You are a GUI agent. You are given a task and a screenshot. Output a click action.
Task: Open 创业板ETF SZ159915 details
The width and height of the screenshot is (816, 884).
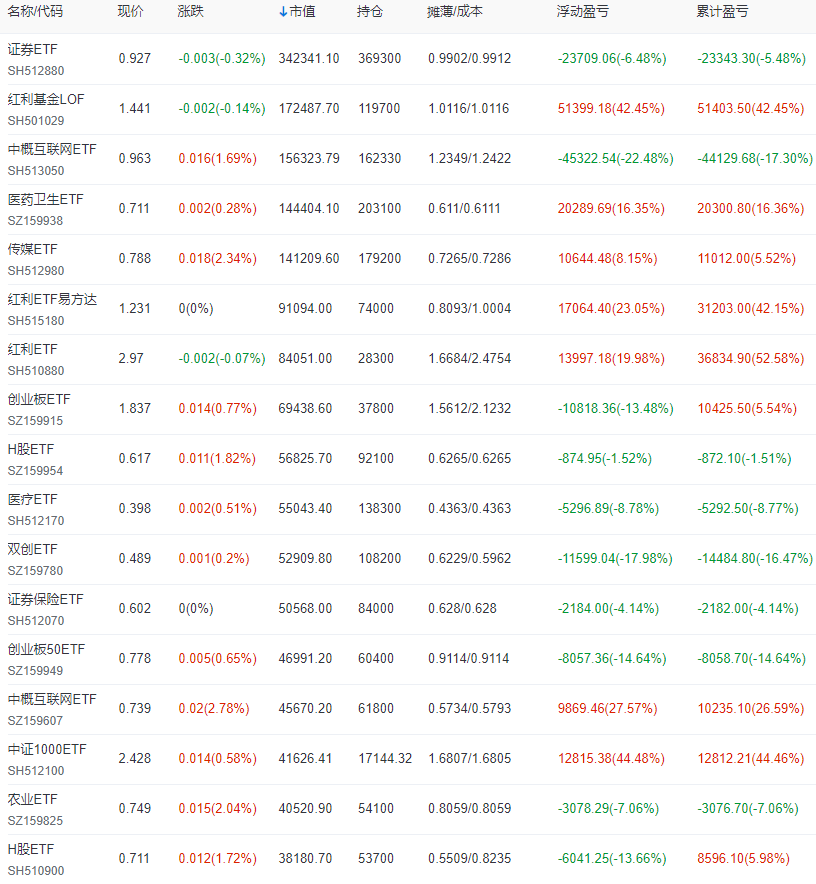click(x=40, y=399)
